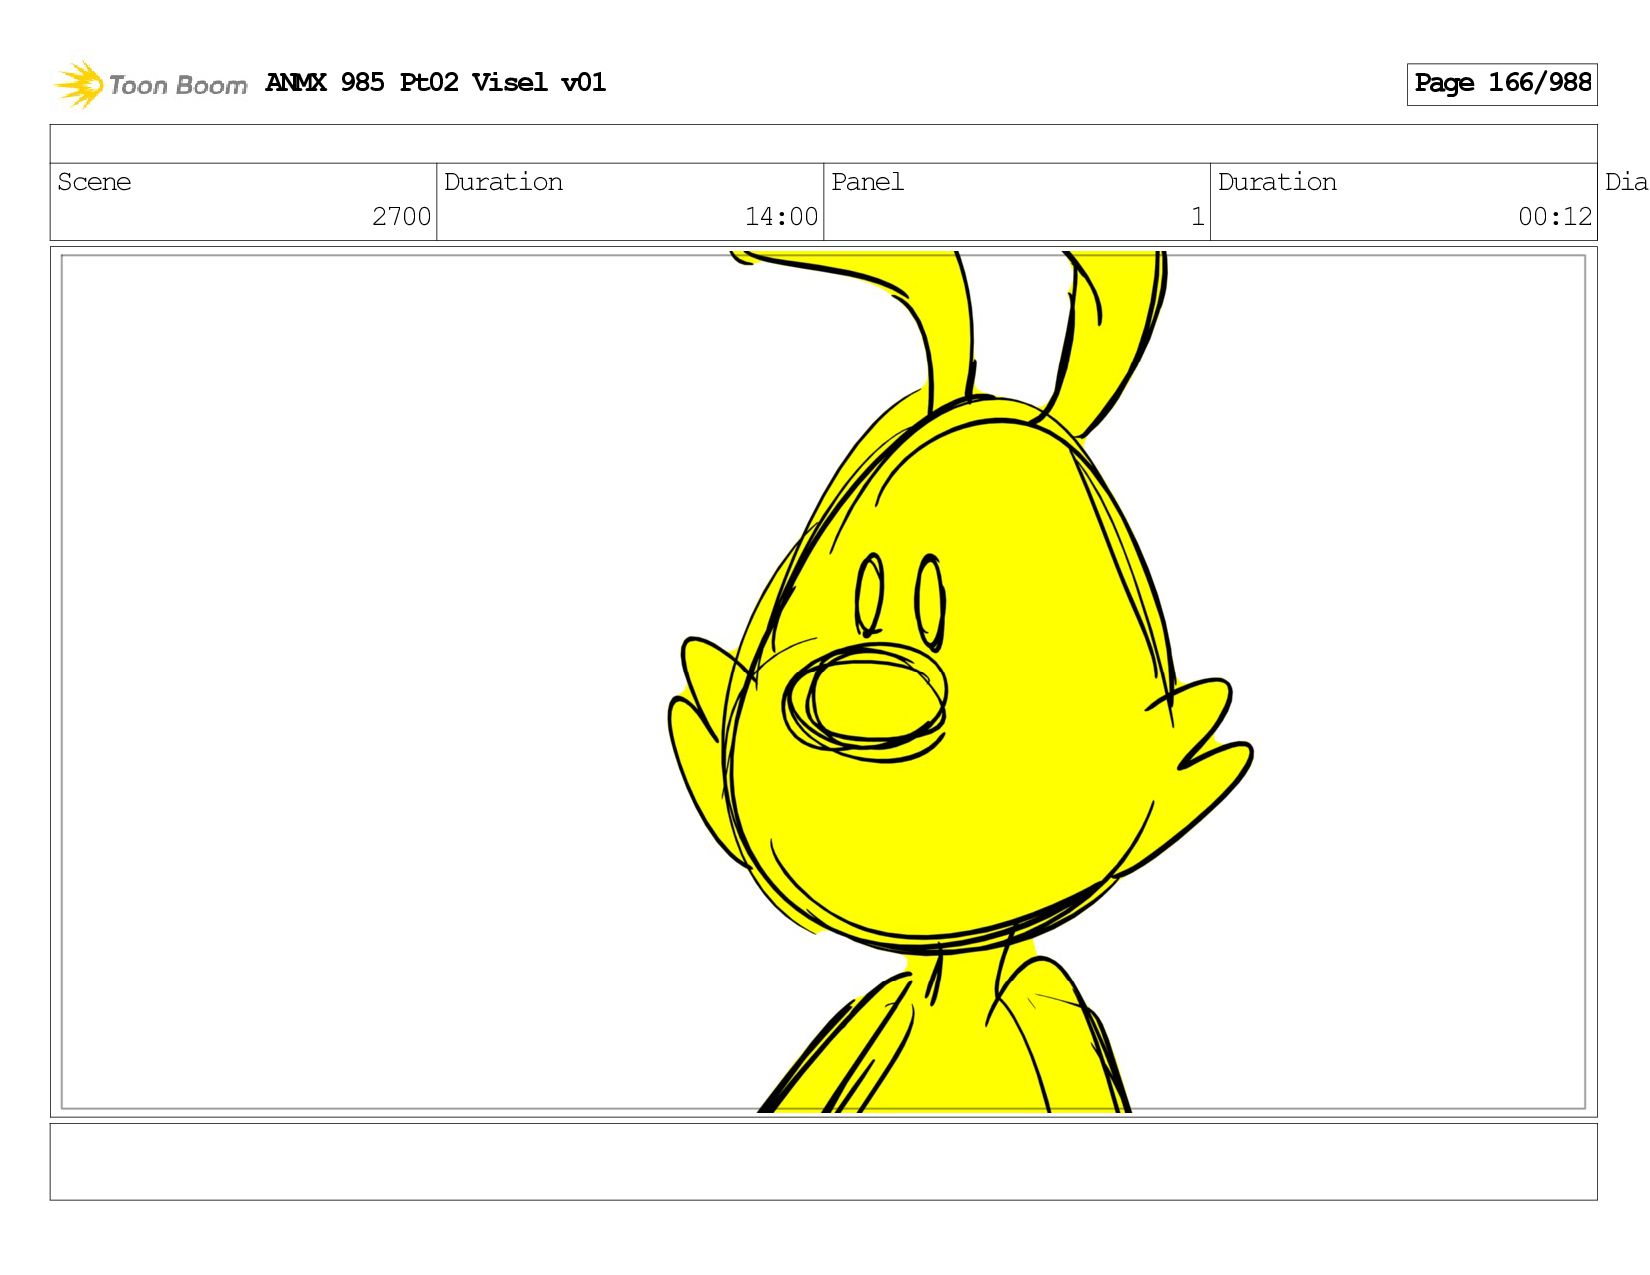This screenshot has width=1650, height=1275.
Task: Click the Scene label
Action: tap(94, 182)
